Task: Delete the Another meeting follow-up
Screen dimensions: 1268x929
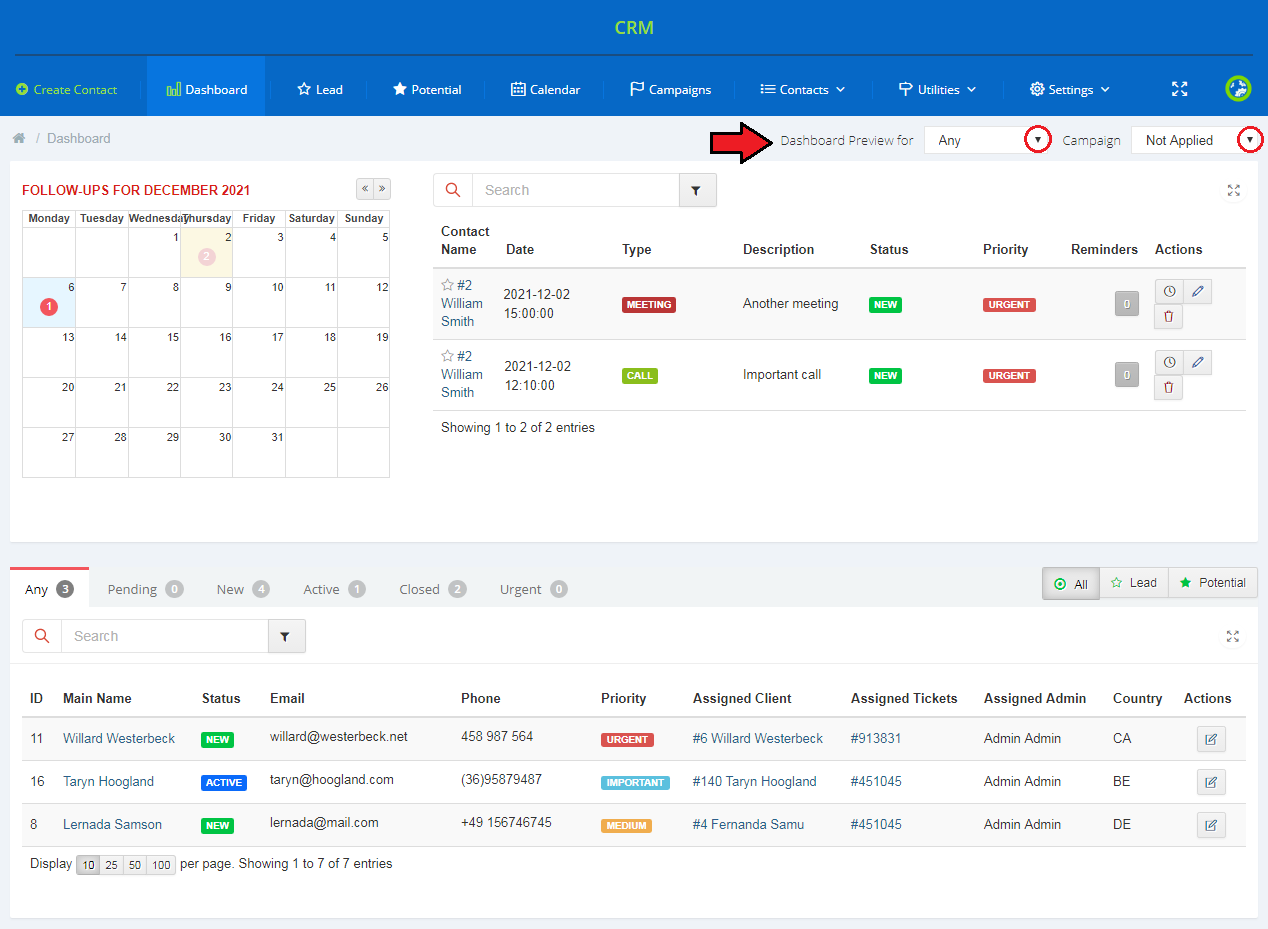Action: [1169, 317]
